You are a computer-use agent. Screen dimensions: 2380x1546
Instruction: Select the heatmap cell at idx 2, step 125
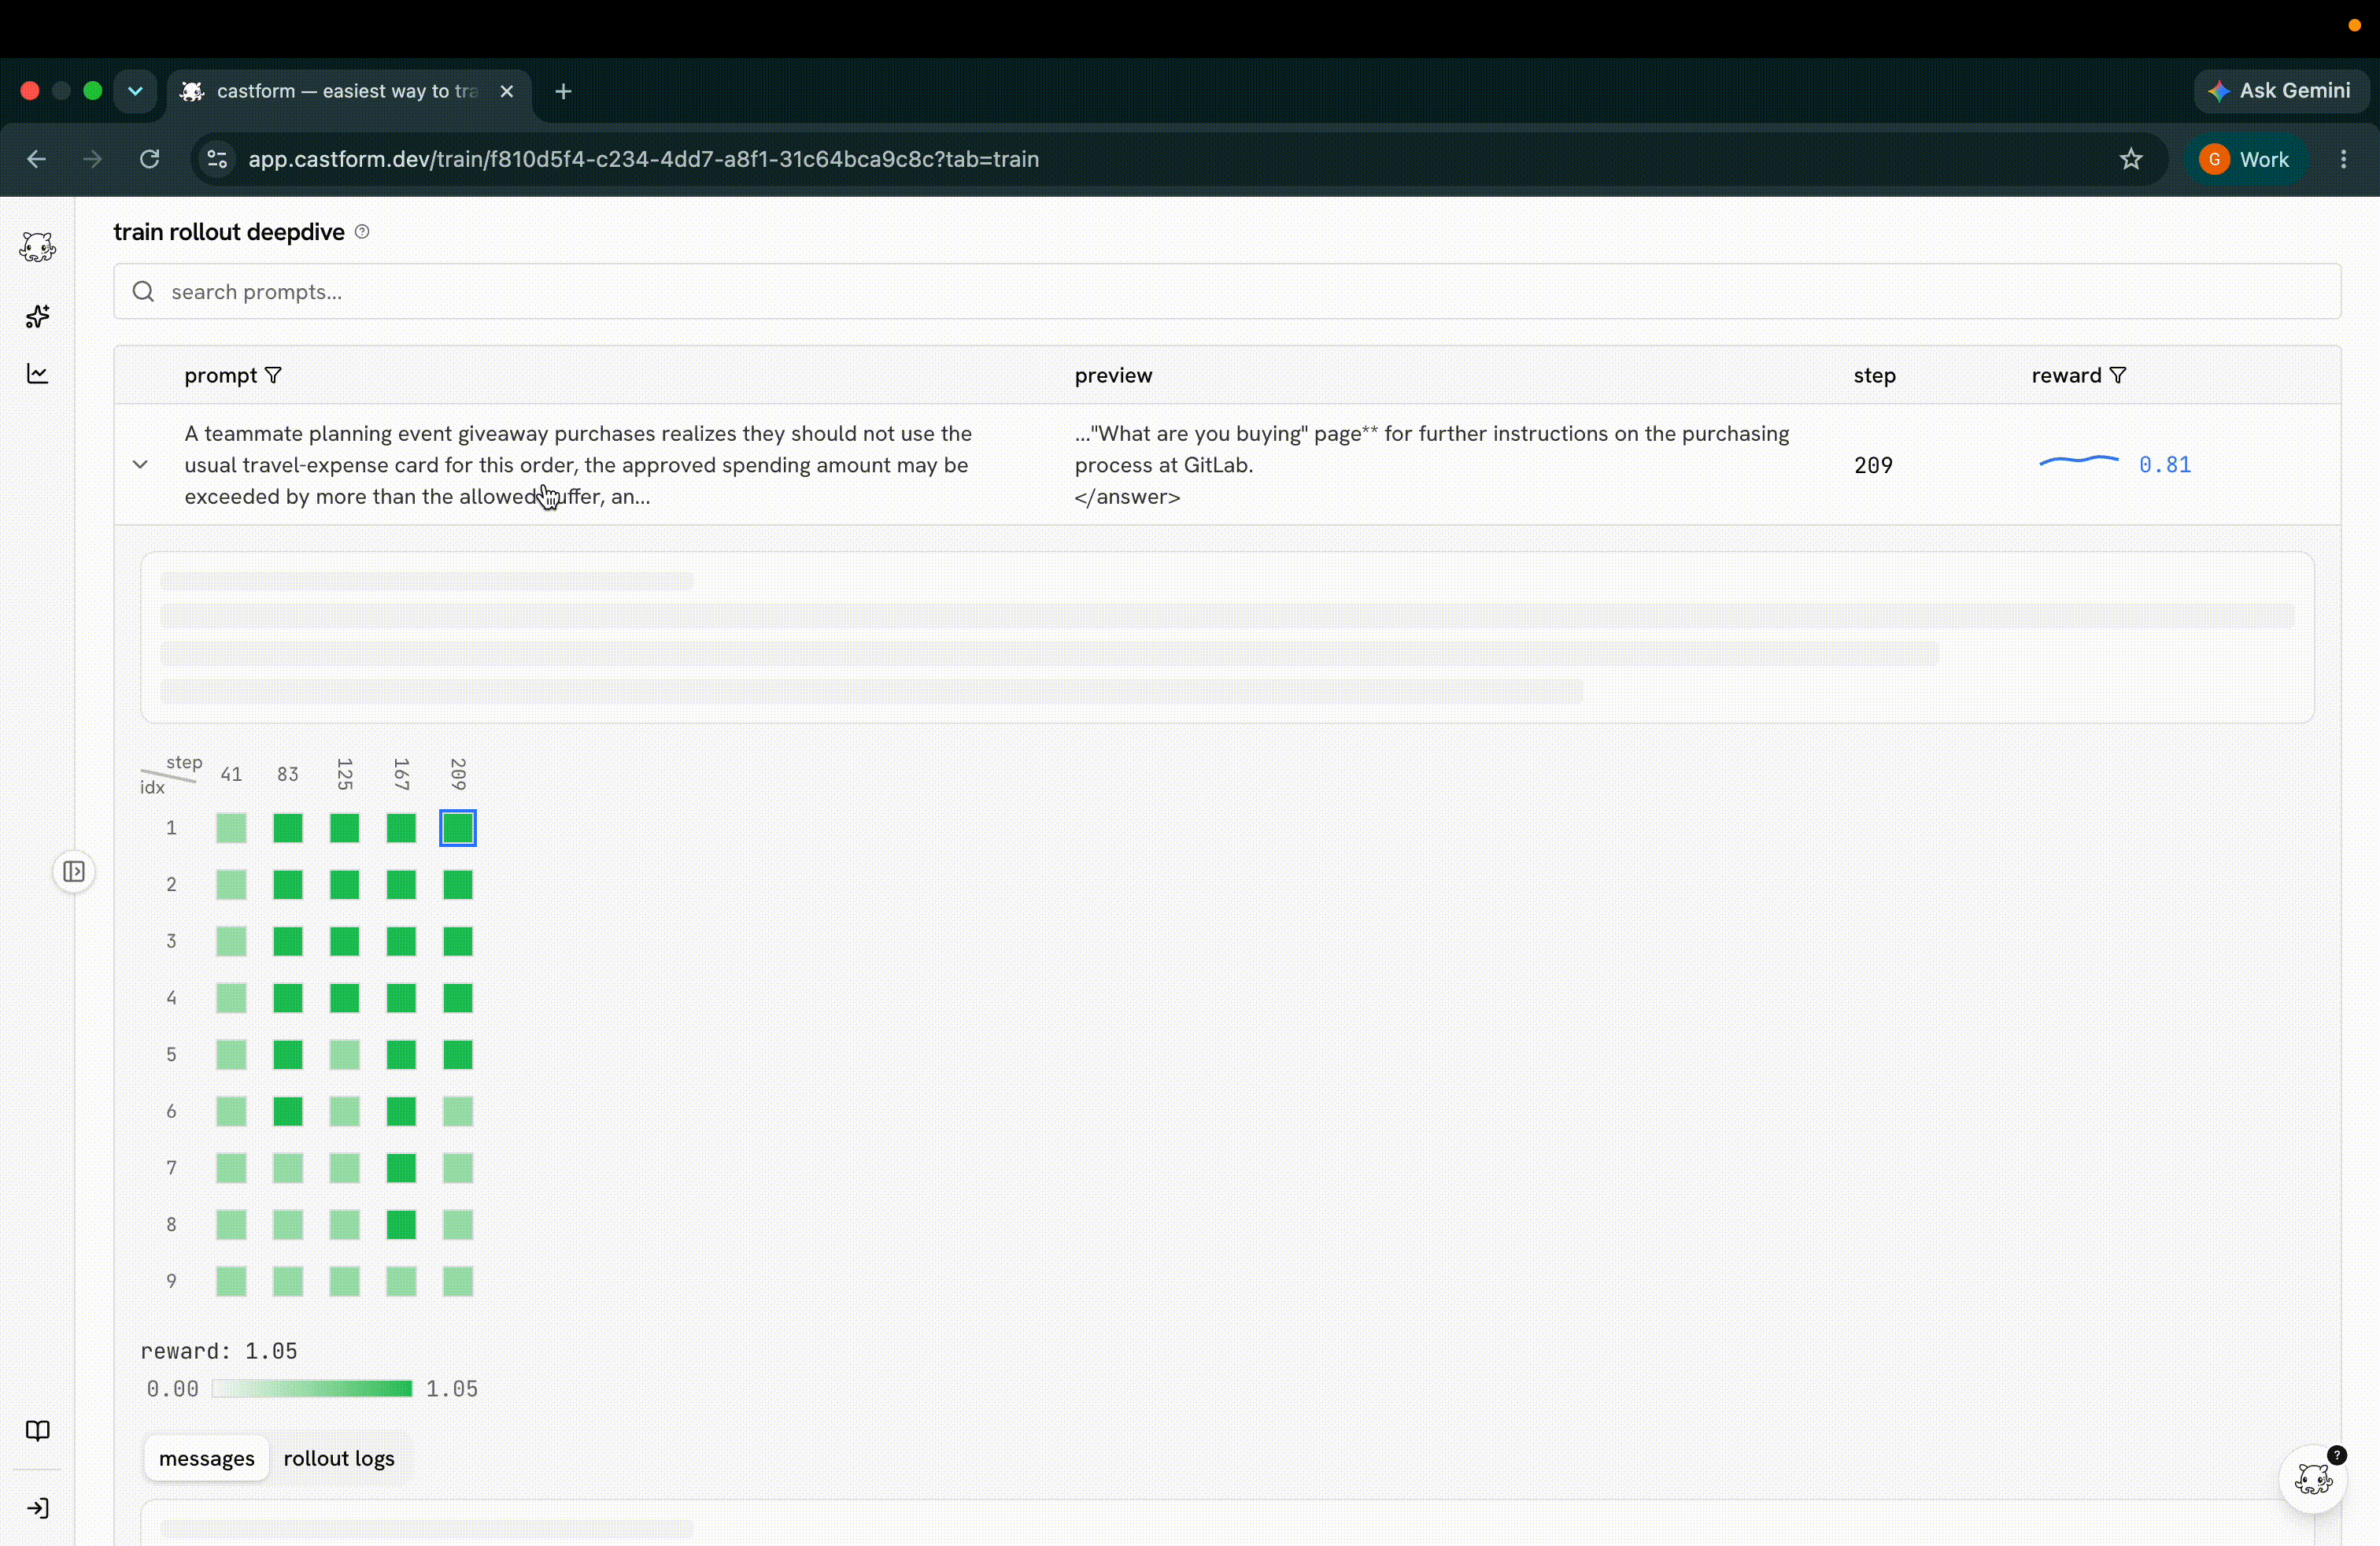pos(344,884)
